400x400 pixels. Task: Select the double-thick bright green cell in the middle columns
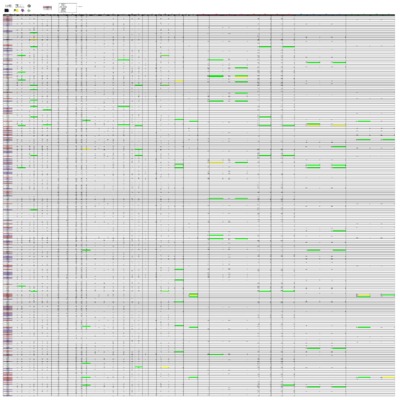pyautogui.click(x=216, y=76)
